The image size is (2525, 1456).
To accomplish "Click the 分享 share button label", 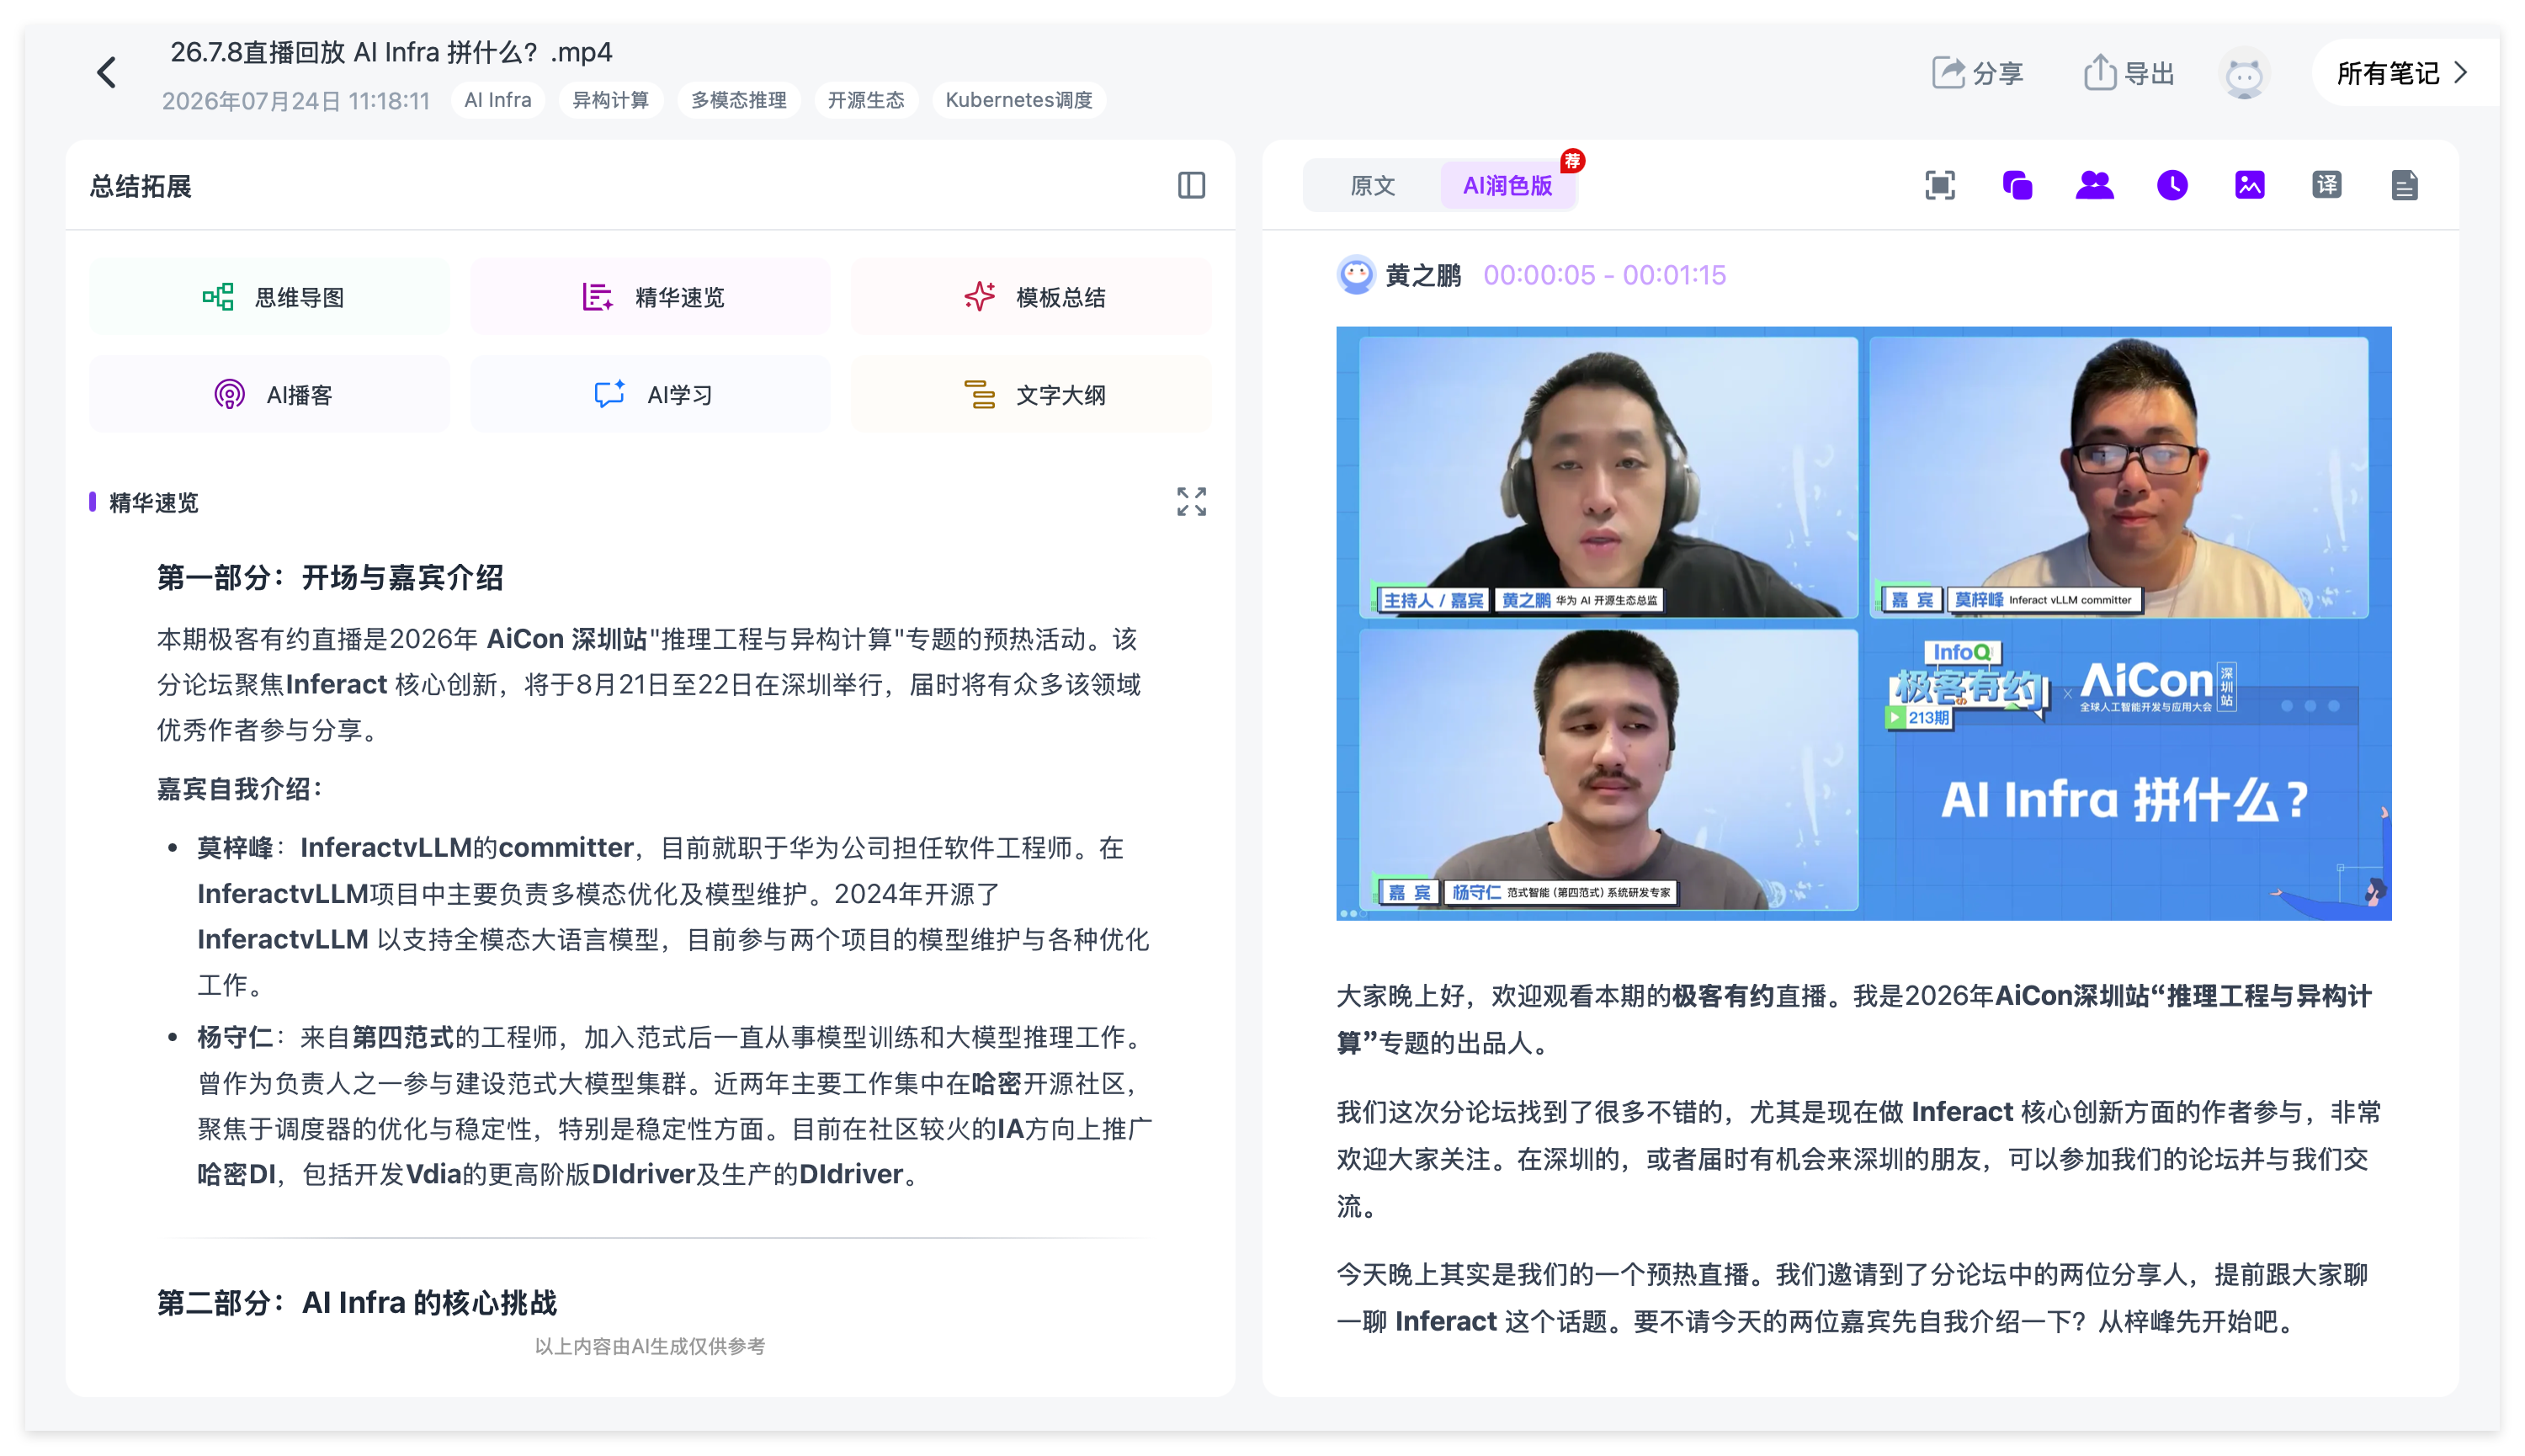I will tap(1998, 74).
